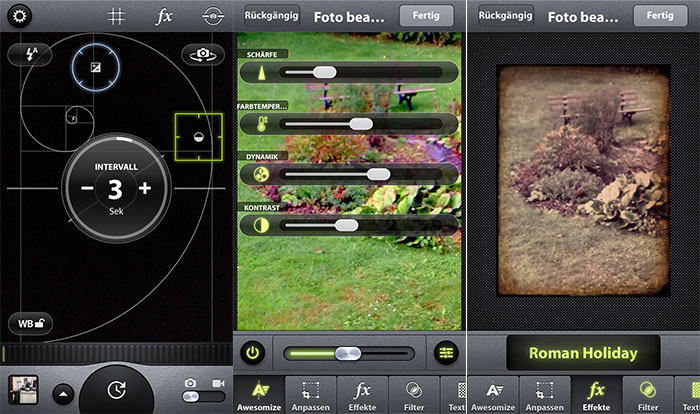The width and height of the screenshot is (700, 414).
Task: Tap the blue exposure circle reticle
Action: (x=96, y=67)
